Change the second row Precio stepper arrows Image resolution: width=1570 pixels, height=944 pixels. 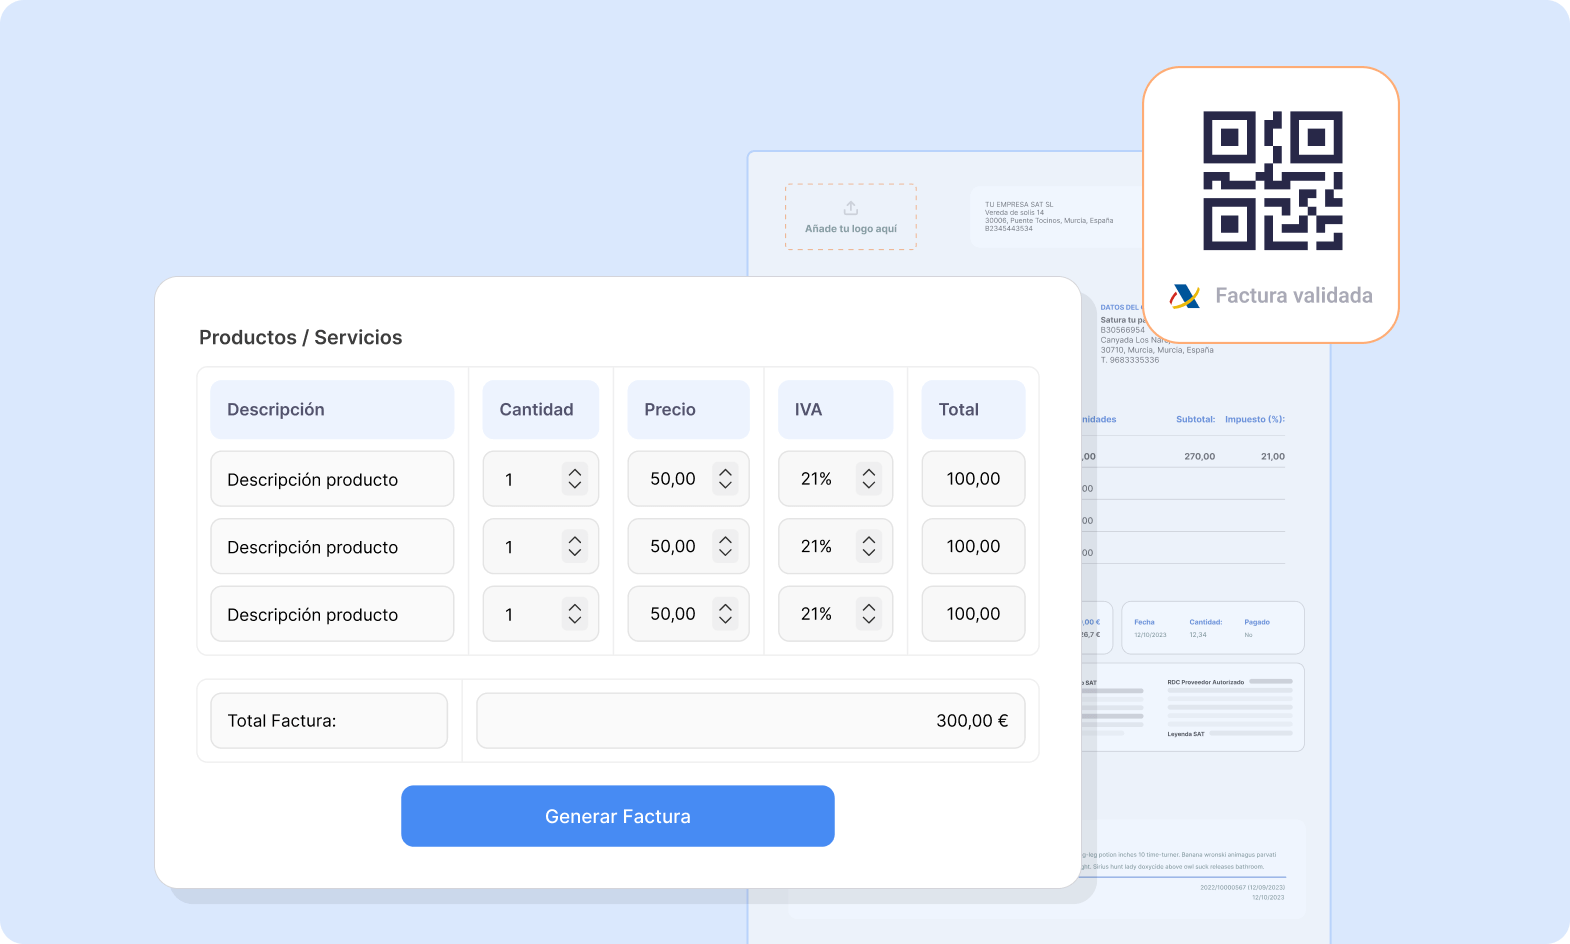[725, 546]
